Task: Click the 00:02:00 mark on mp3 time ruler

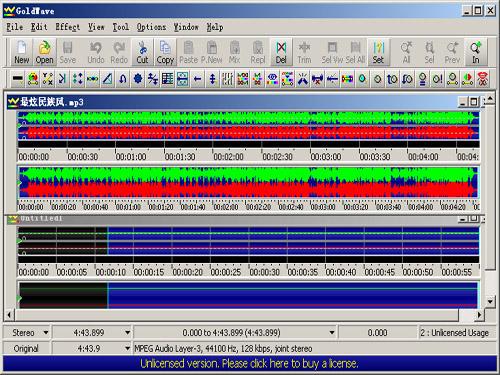Action: coord(228,157)
